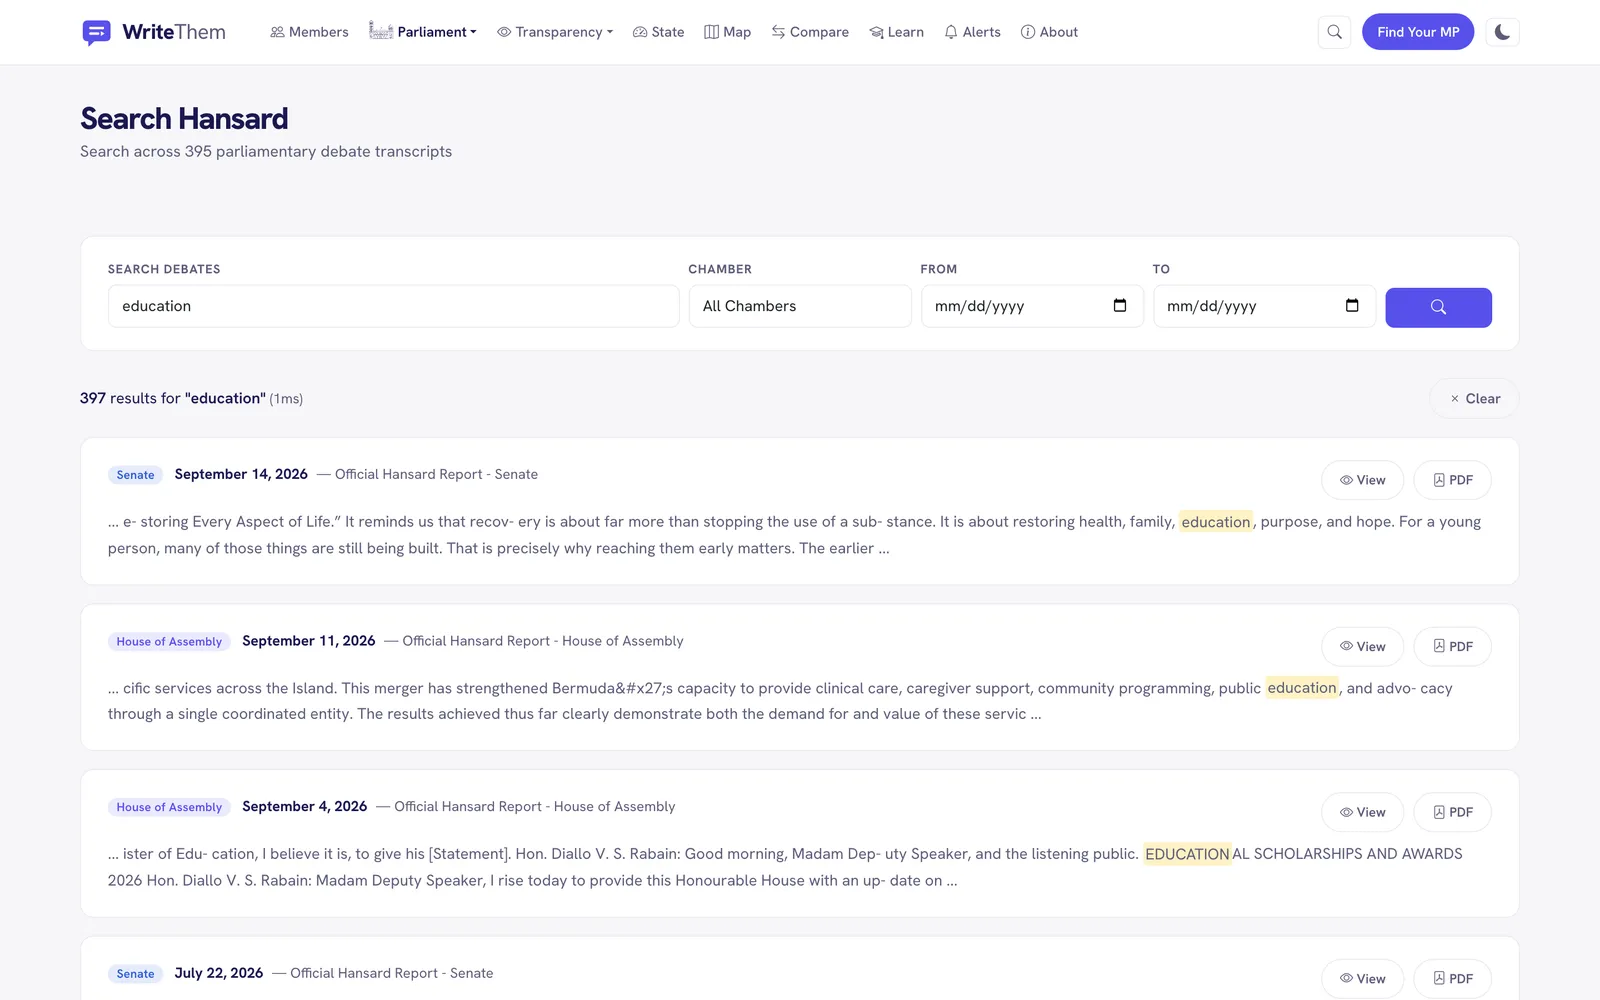Open the Compare page
This screenshot has height=1000, width=1600.
[810, 32]
